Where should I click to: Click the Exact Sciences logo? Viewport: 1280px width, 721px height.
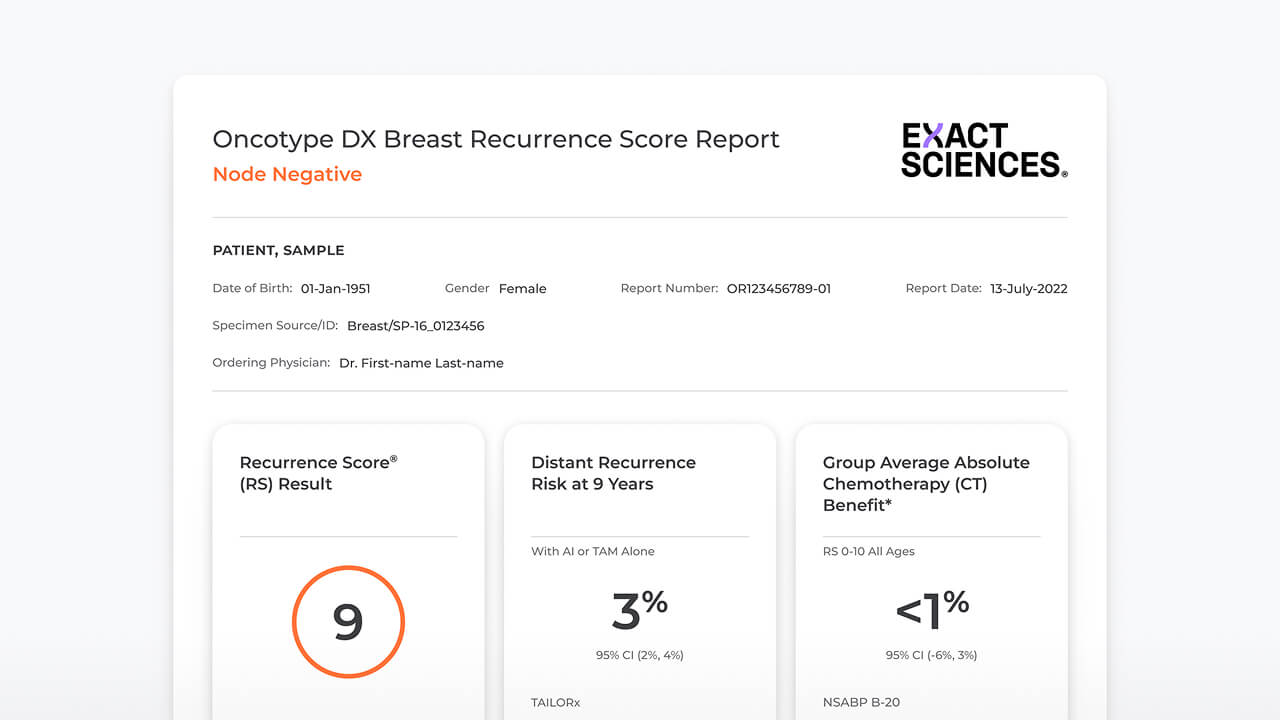pyautogui.click(x=984, y=151)
